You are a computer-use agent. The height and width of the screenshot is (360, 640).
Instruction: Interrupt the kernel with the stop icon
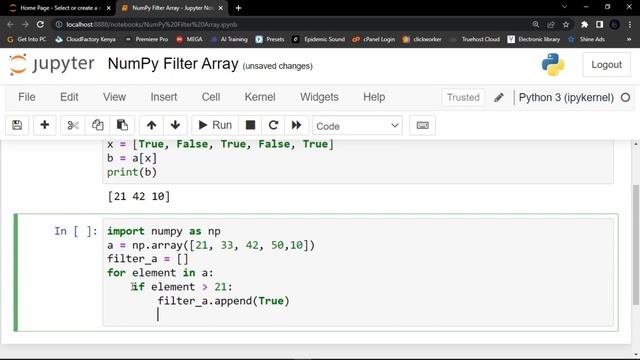[x=250, y=125]
